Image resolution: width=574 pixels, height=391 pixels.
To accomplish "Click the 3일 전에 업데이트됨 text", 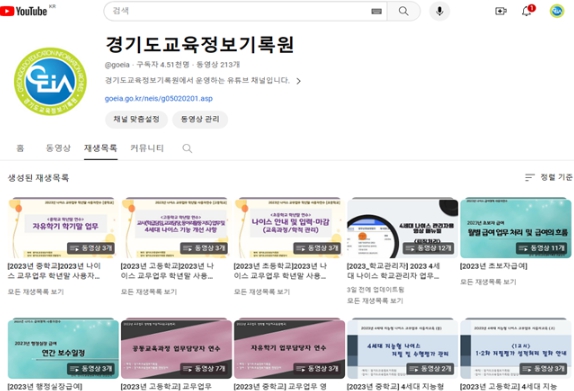I will point(375,290).
